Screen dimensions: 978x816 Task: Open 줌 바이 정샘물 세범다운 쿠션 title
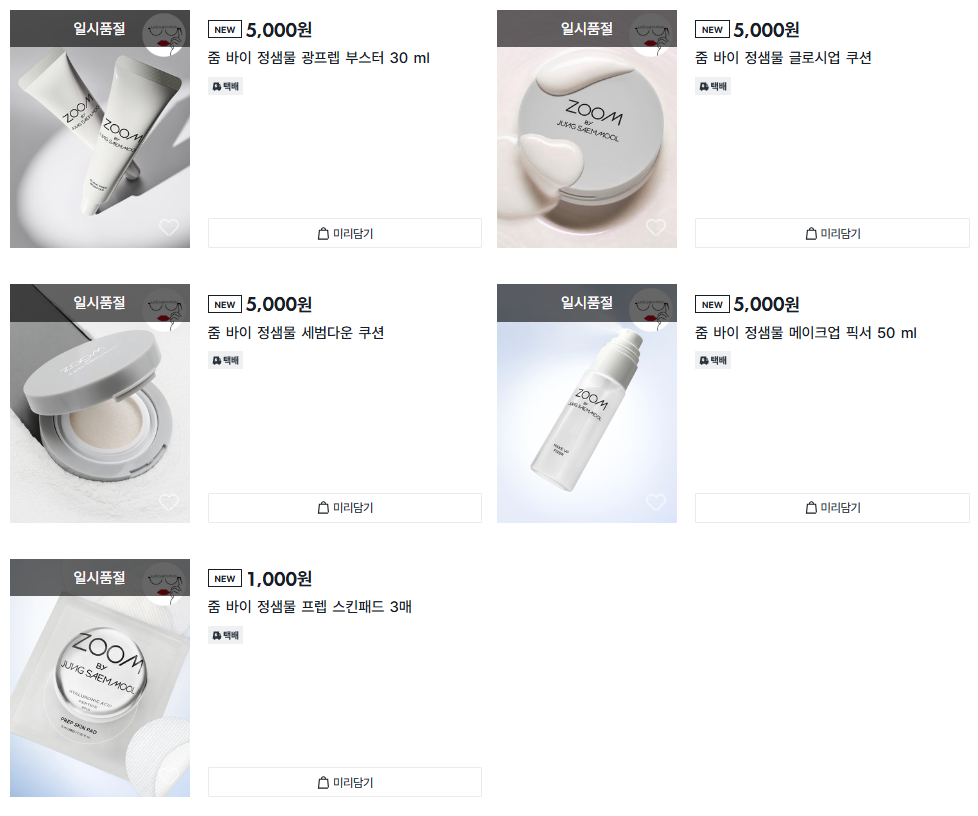click(x=296, y=333)
